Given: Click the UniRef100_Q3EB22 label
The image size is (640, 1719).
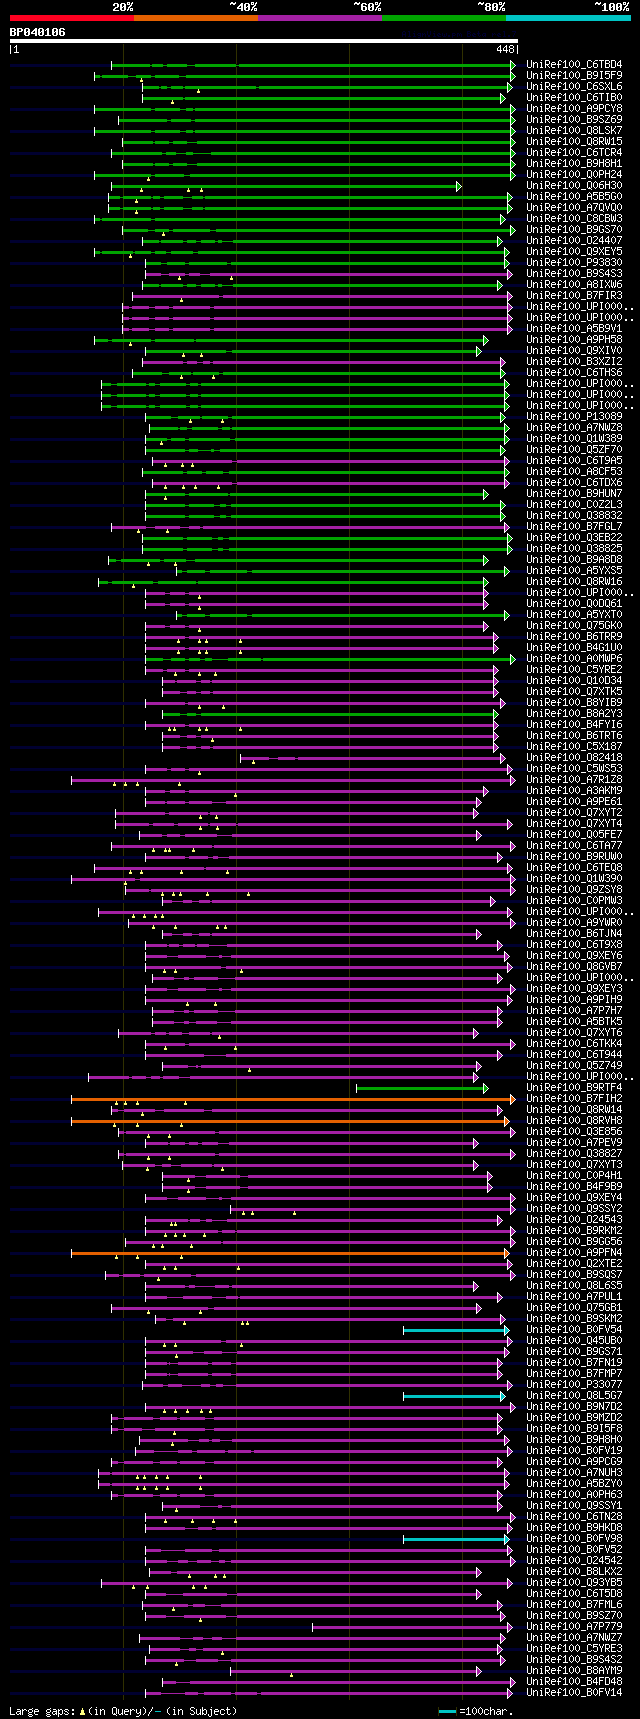Looking at the screenshot, I should [x=574, y=538].
